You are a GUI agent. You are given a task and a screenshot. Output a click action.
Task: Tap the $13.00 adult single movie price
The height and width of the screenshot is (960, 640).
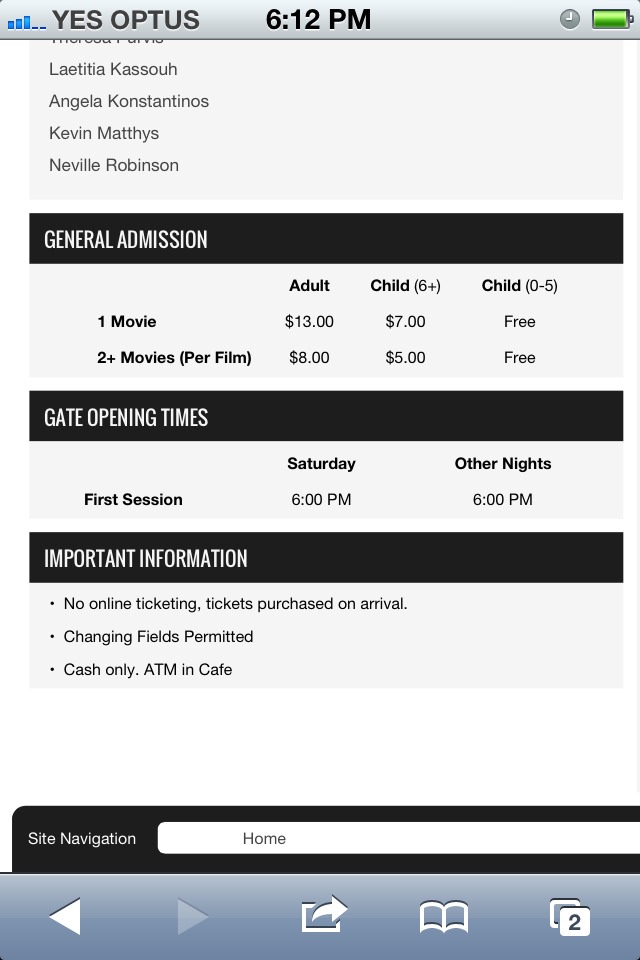(309, 321)
